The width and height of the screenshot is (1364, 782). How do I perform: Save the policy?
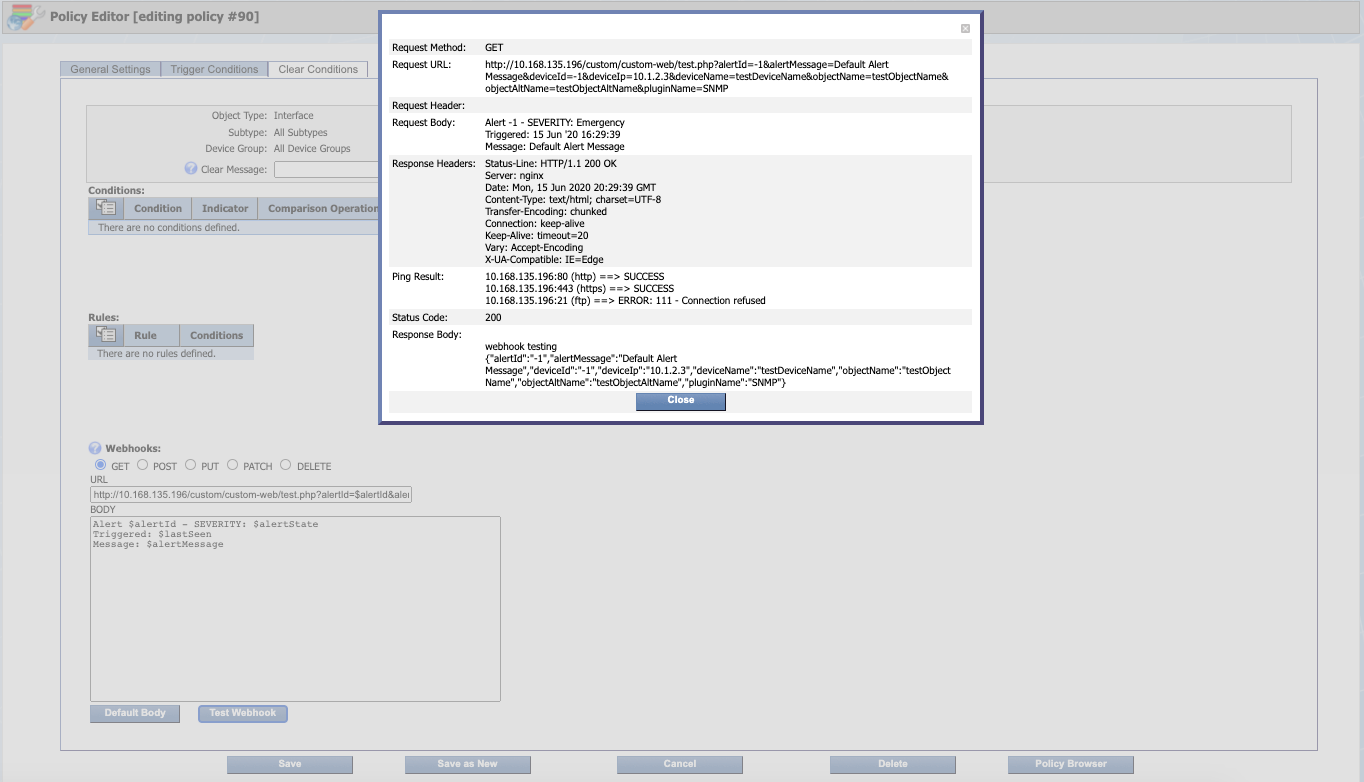point(290,764)
